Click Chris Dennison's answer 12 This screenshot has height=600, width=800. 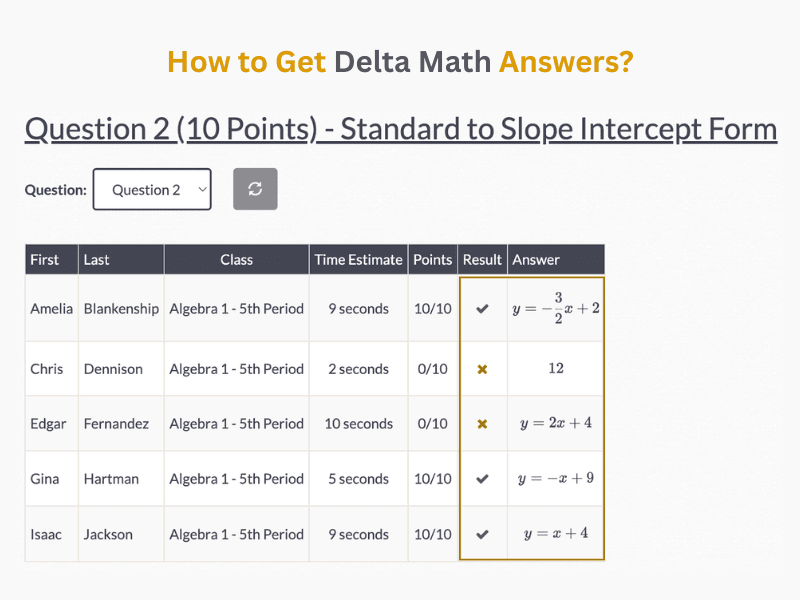pos(556,368)
